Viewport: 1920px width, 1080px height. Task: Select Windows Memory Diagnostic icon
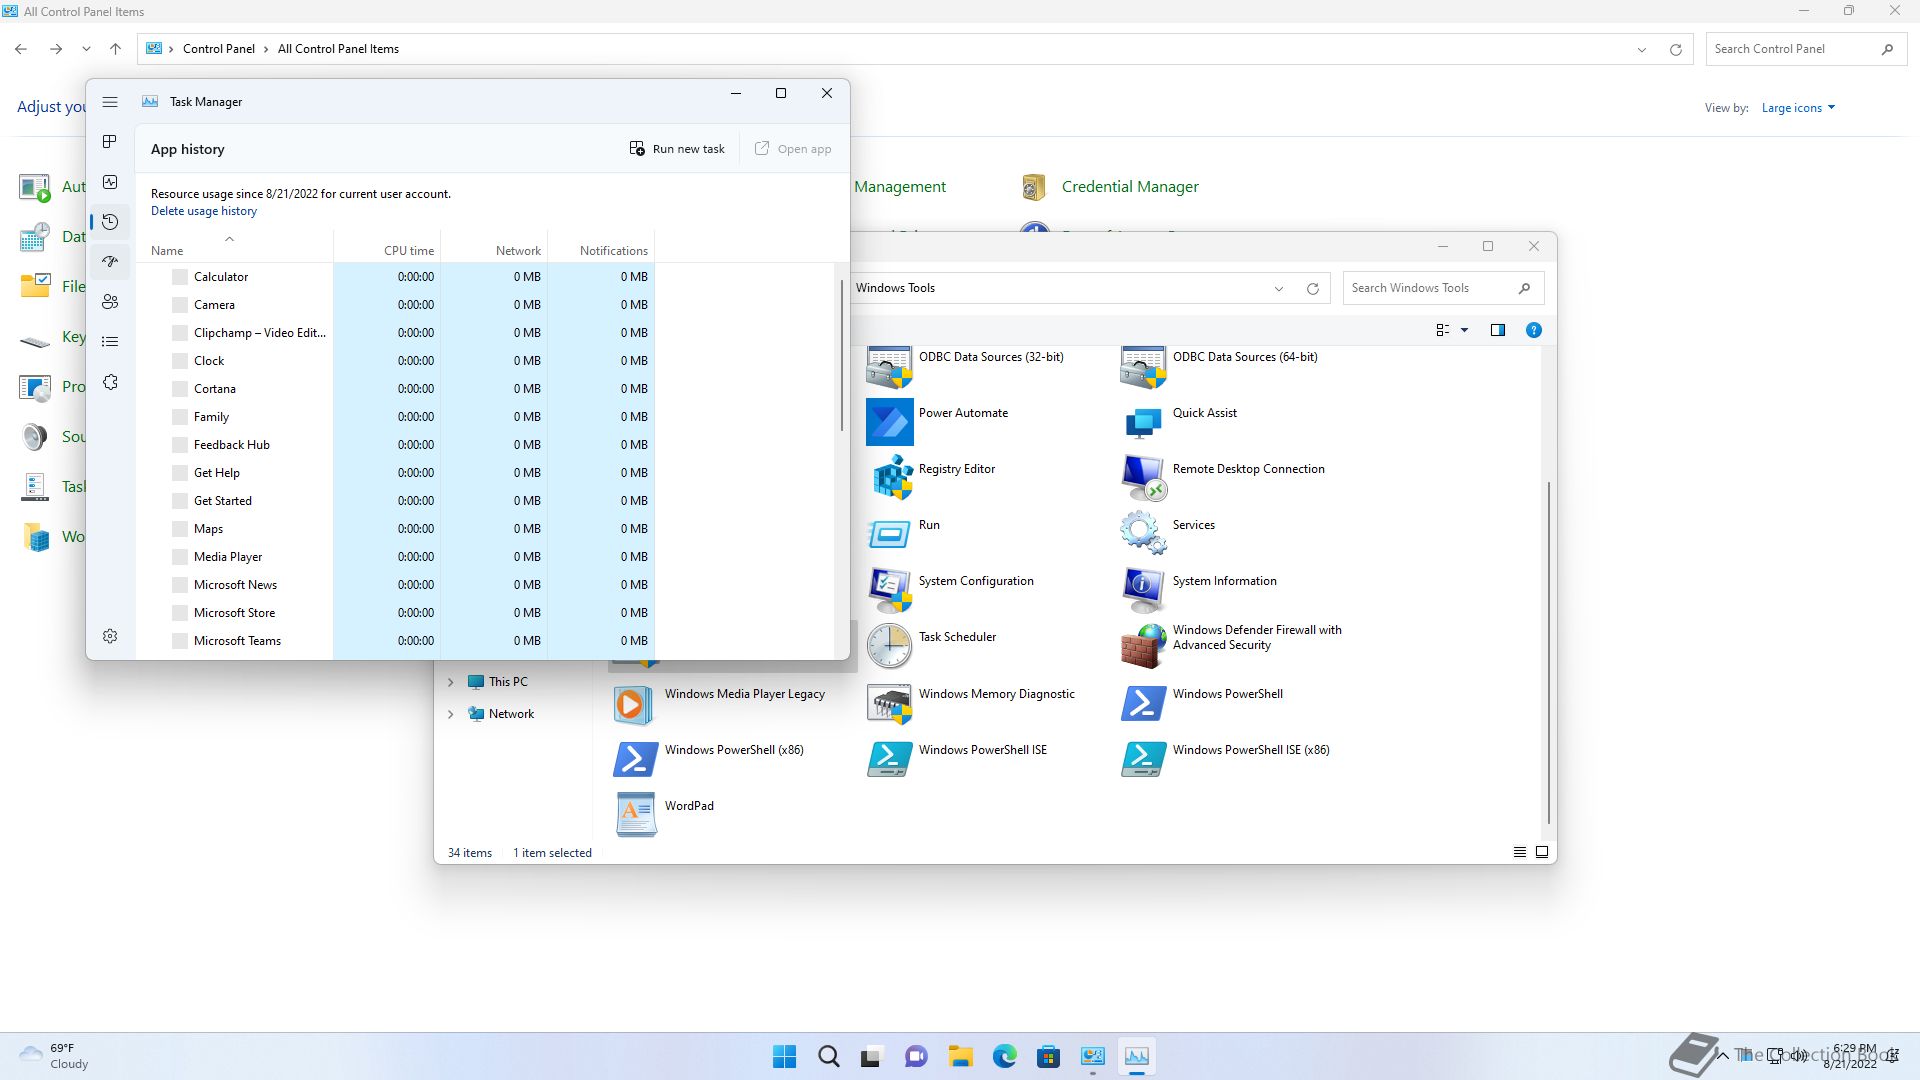click(x=889, y=702)
